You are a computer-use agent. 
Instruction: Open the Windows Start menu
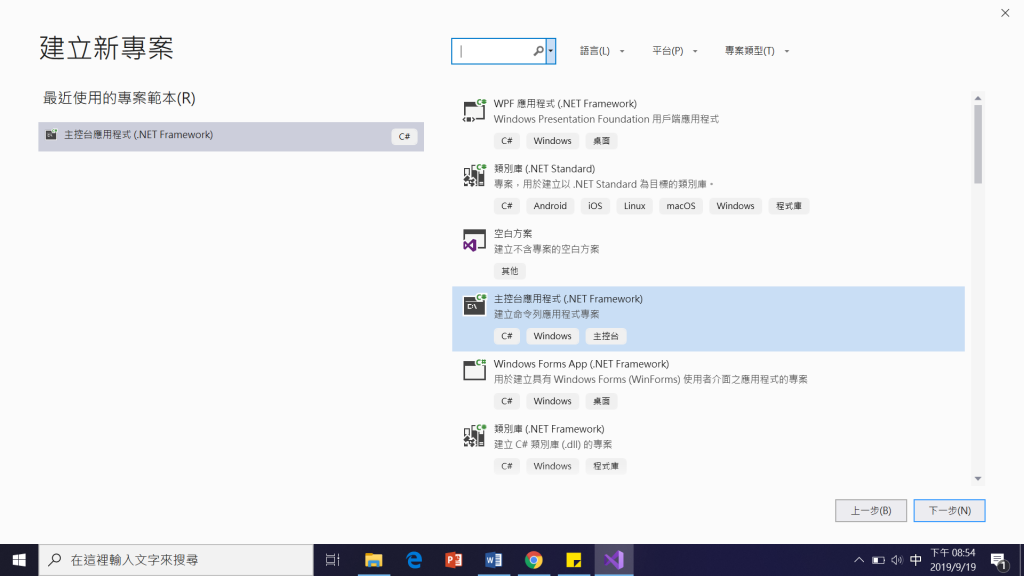point(19,560)
